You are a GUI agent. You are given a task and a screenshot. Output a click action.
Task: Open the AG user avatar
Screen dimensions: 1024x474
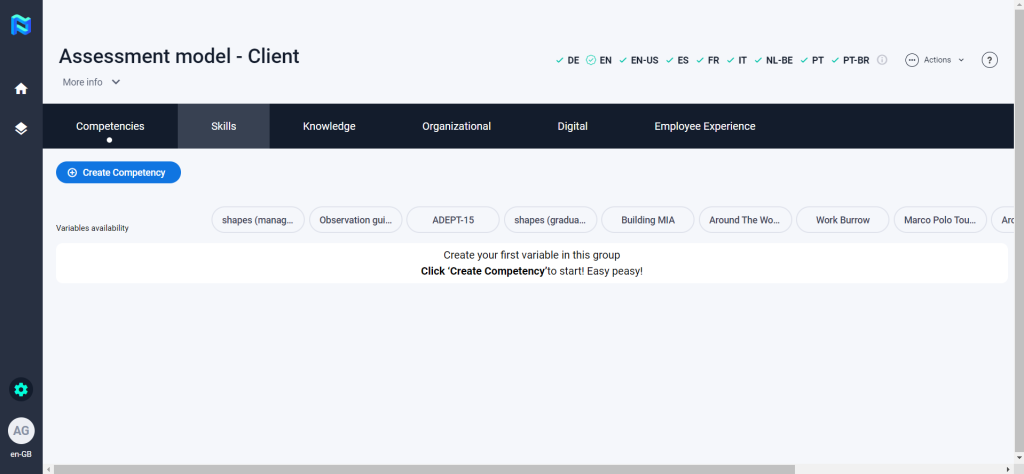click(x=21, y=431)
